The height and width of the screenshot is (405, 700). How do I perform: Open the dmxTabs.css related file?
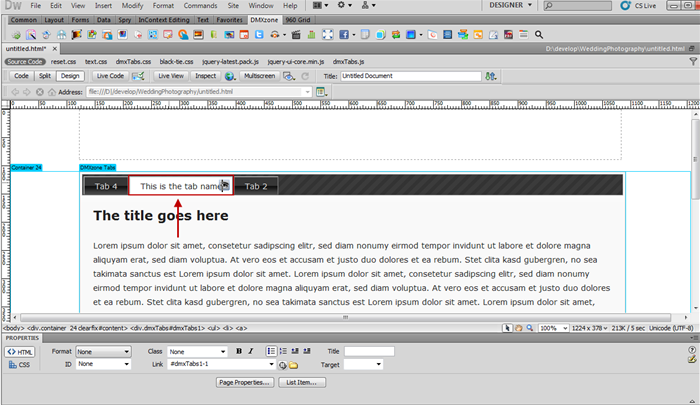[133, 61]
